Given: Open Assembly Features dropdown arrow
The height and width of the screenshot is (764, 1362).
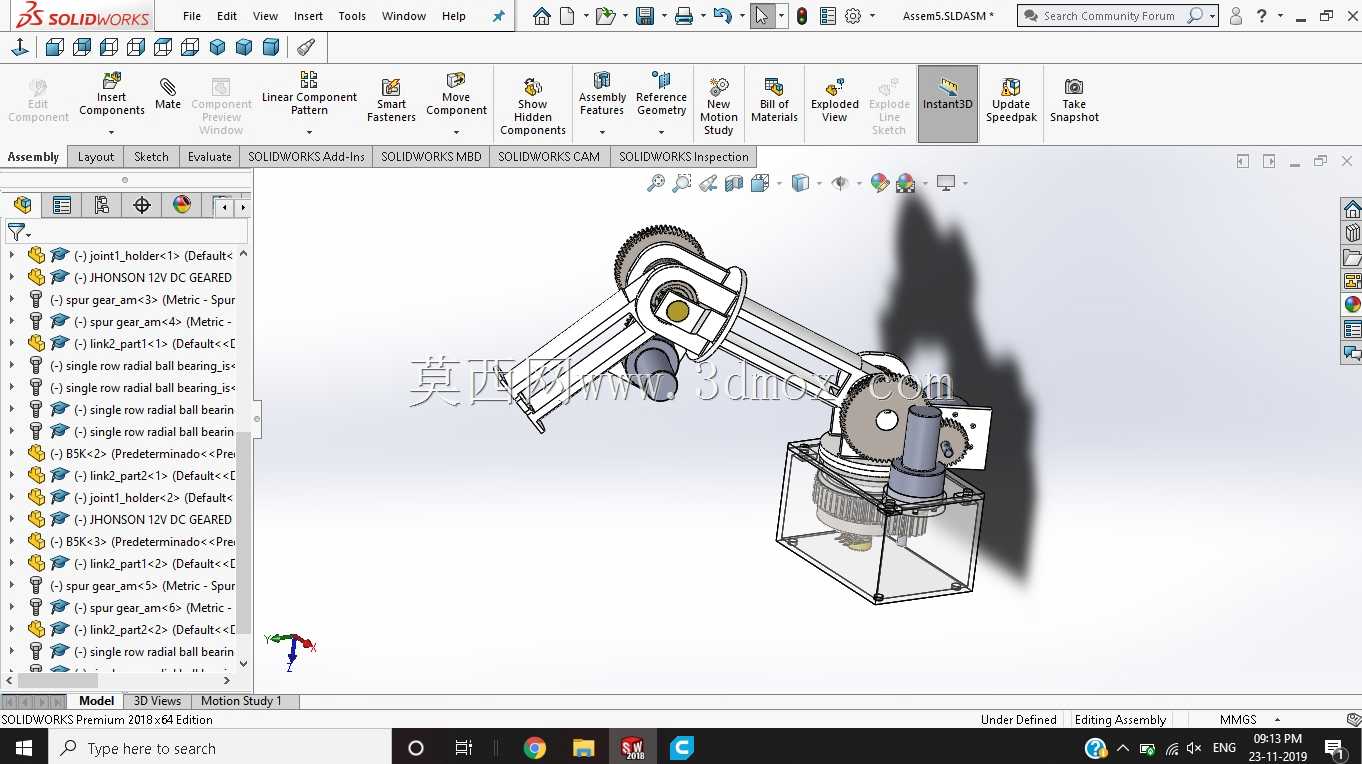Looking at the screenshot, I should point(602,132).
